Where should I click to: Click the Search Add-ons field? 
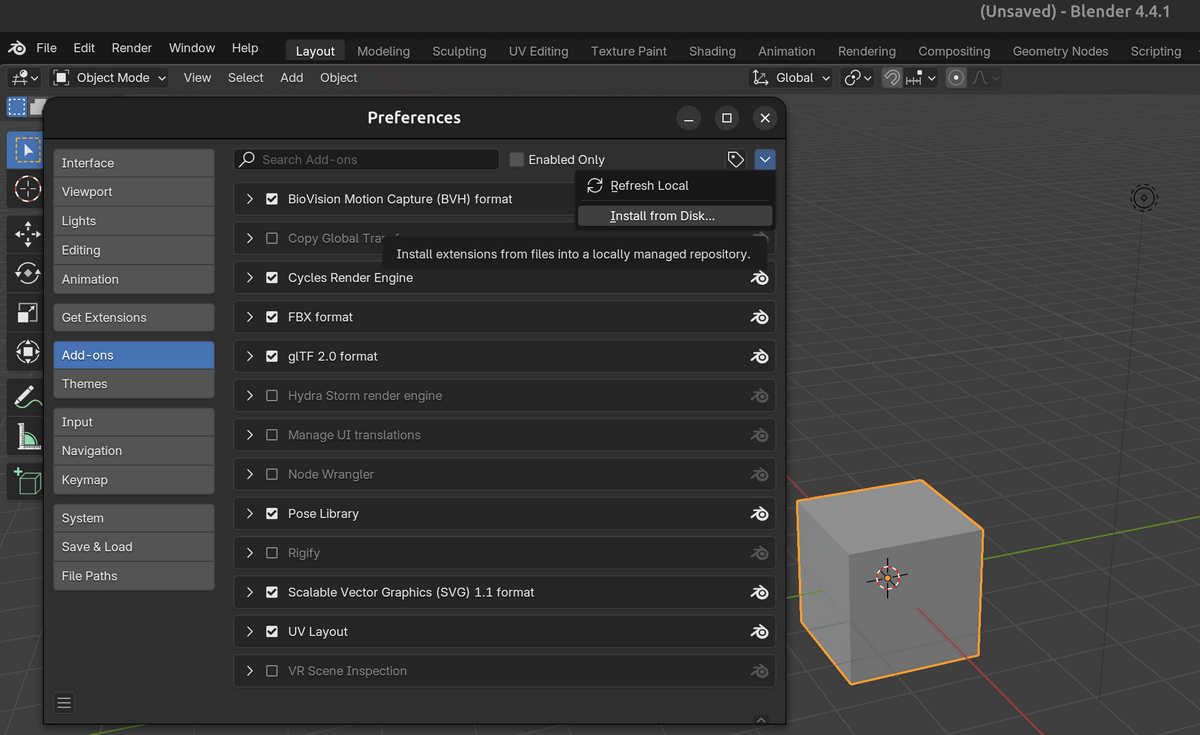pos(367,159)
